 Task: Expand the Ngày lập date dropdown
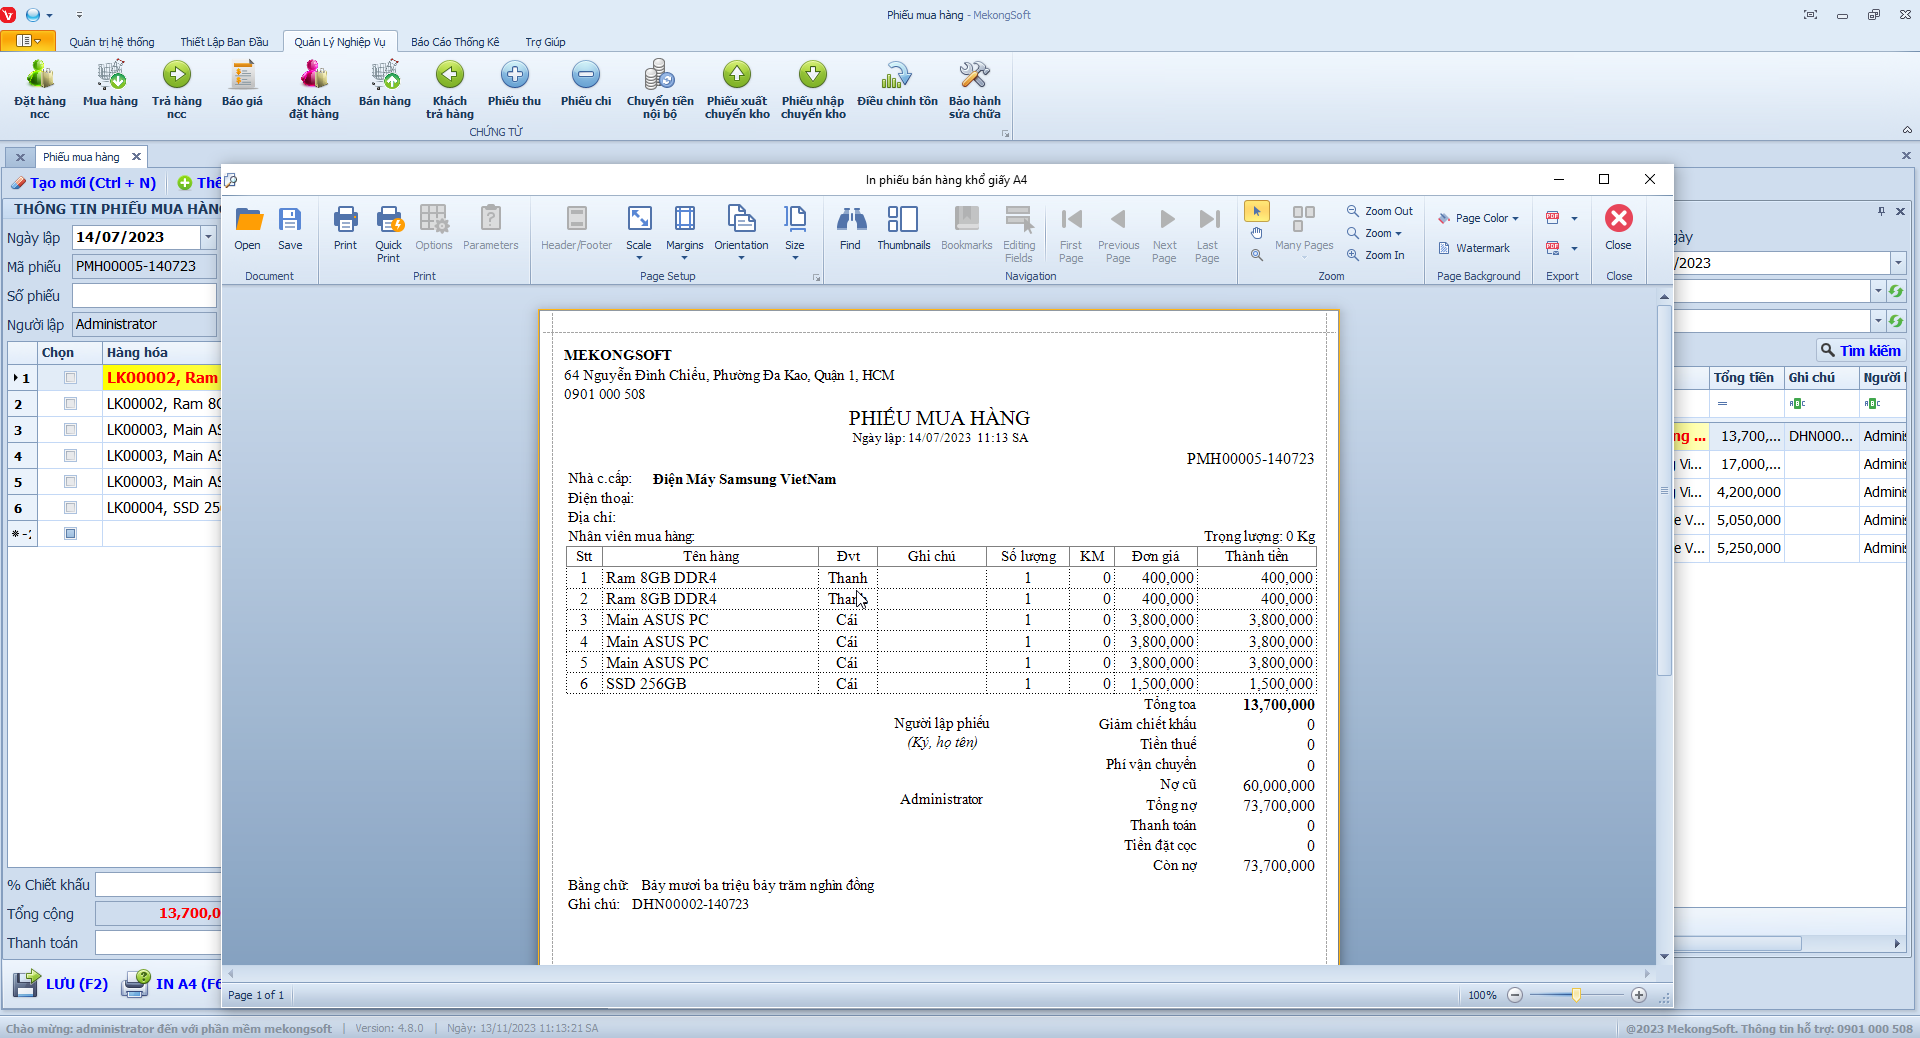pyautogui.click(x=208, y=238)
